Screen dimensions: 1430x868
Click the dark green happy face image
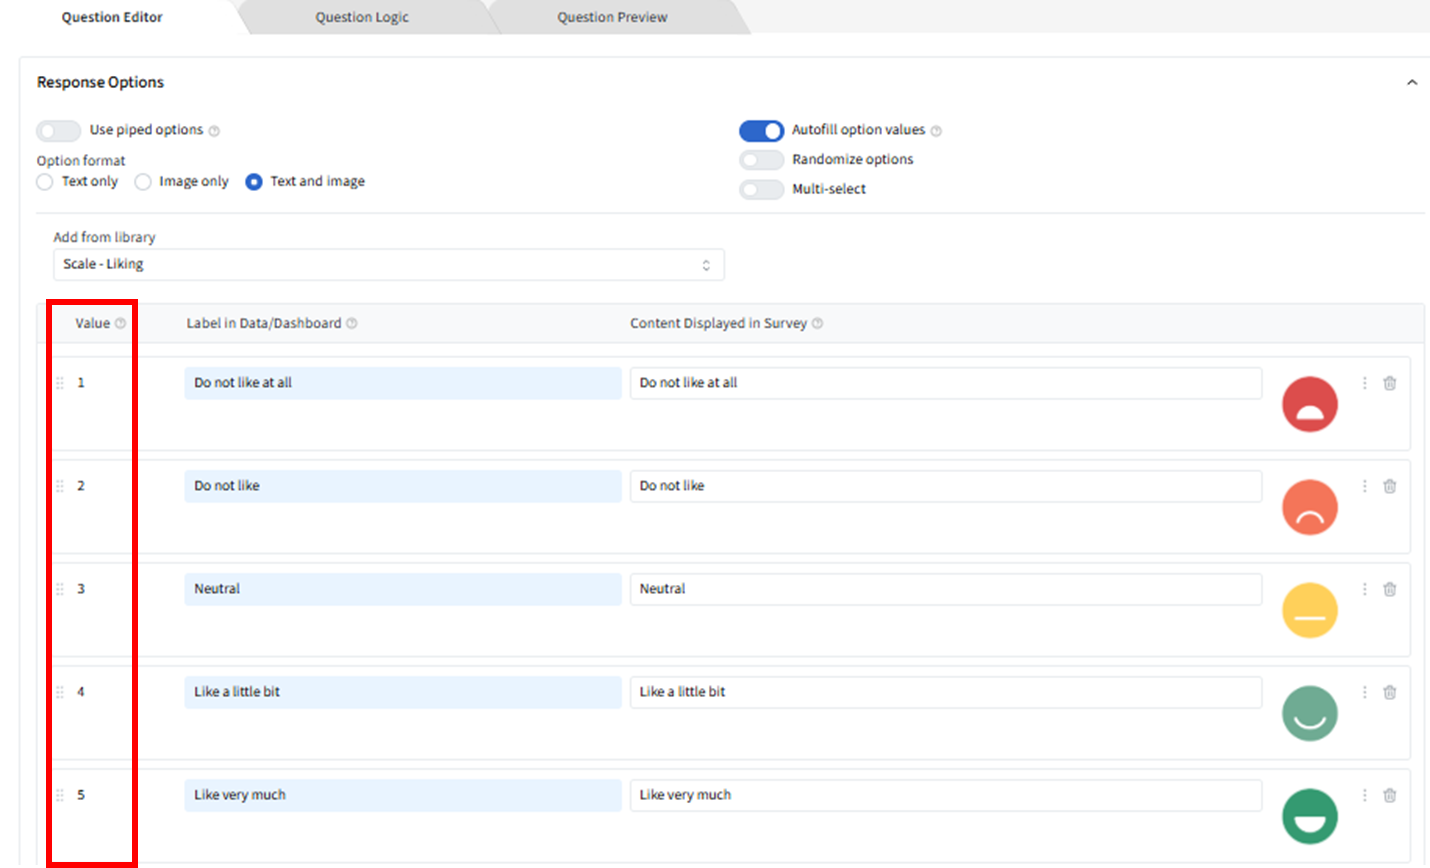point(1309,816)
